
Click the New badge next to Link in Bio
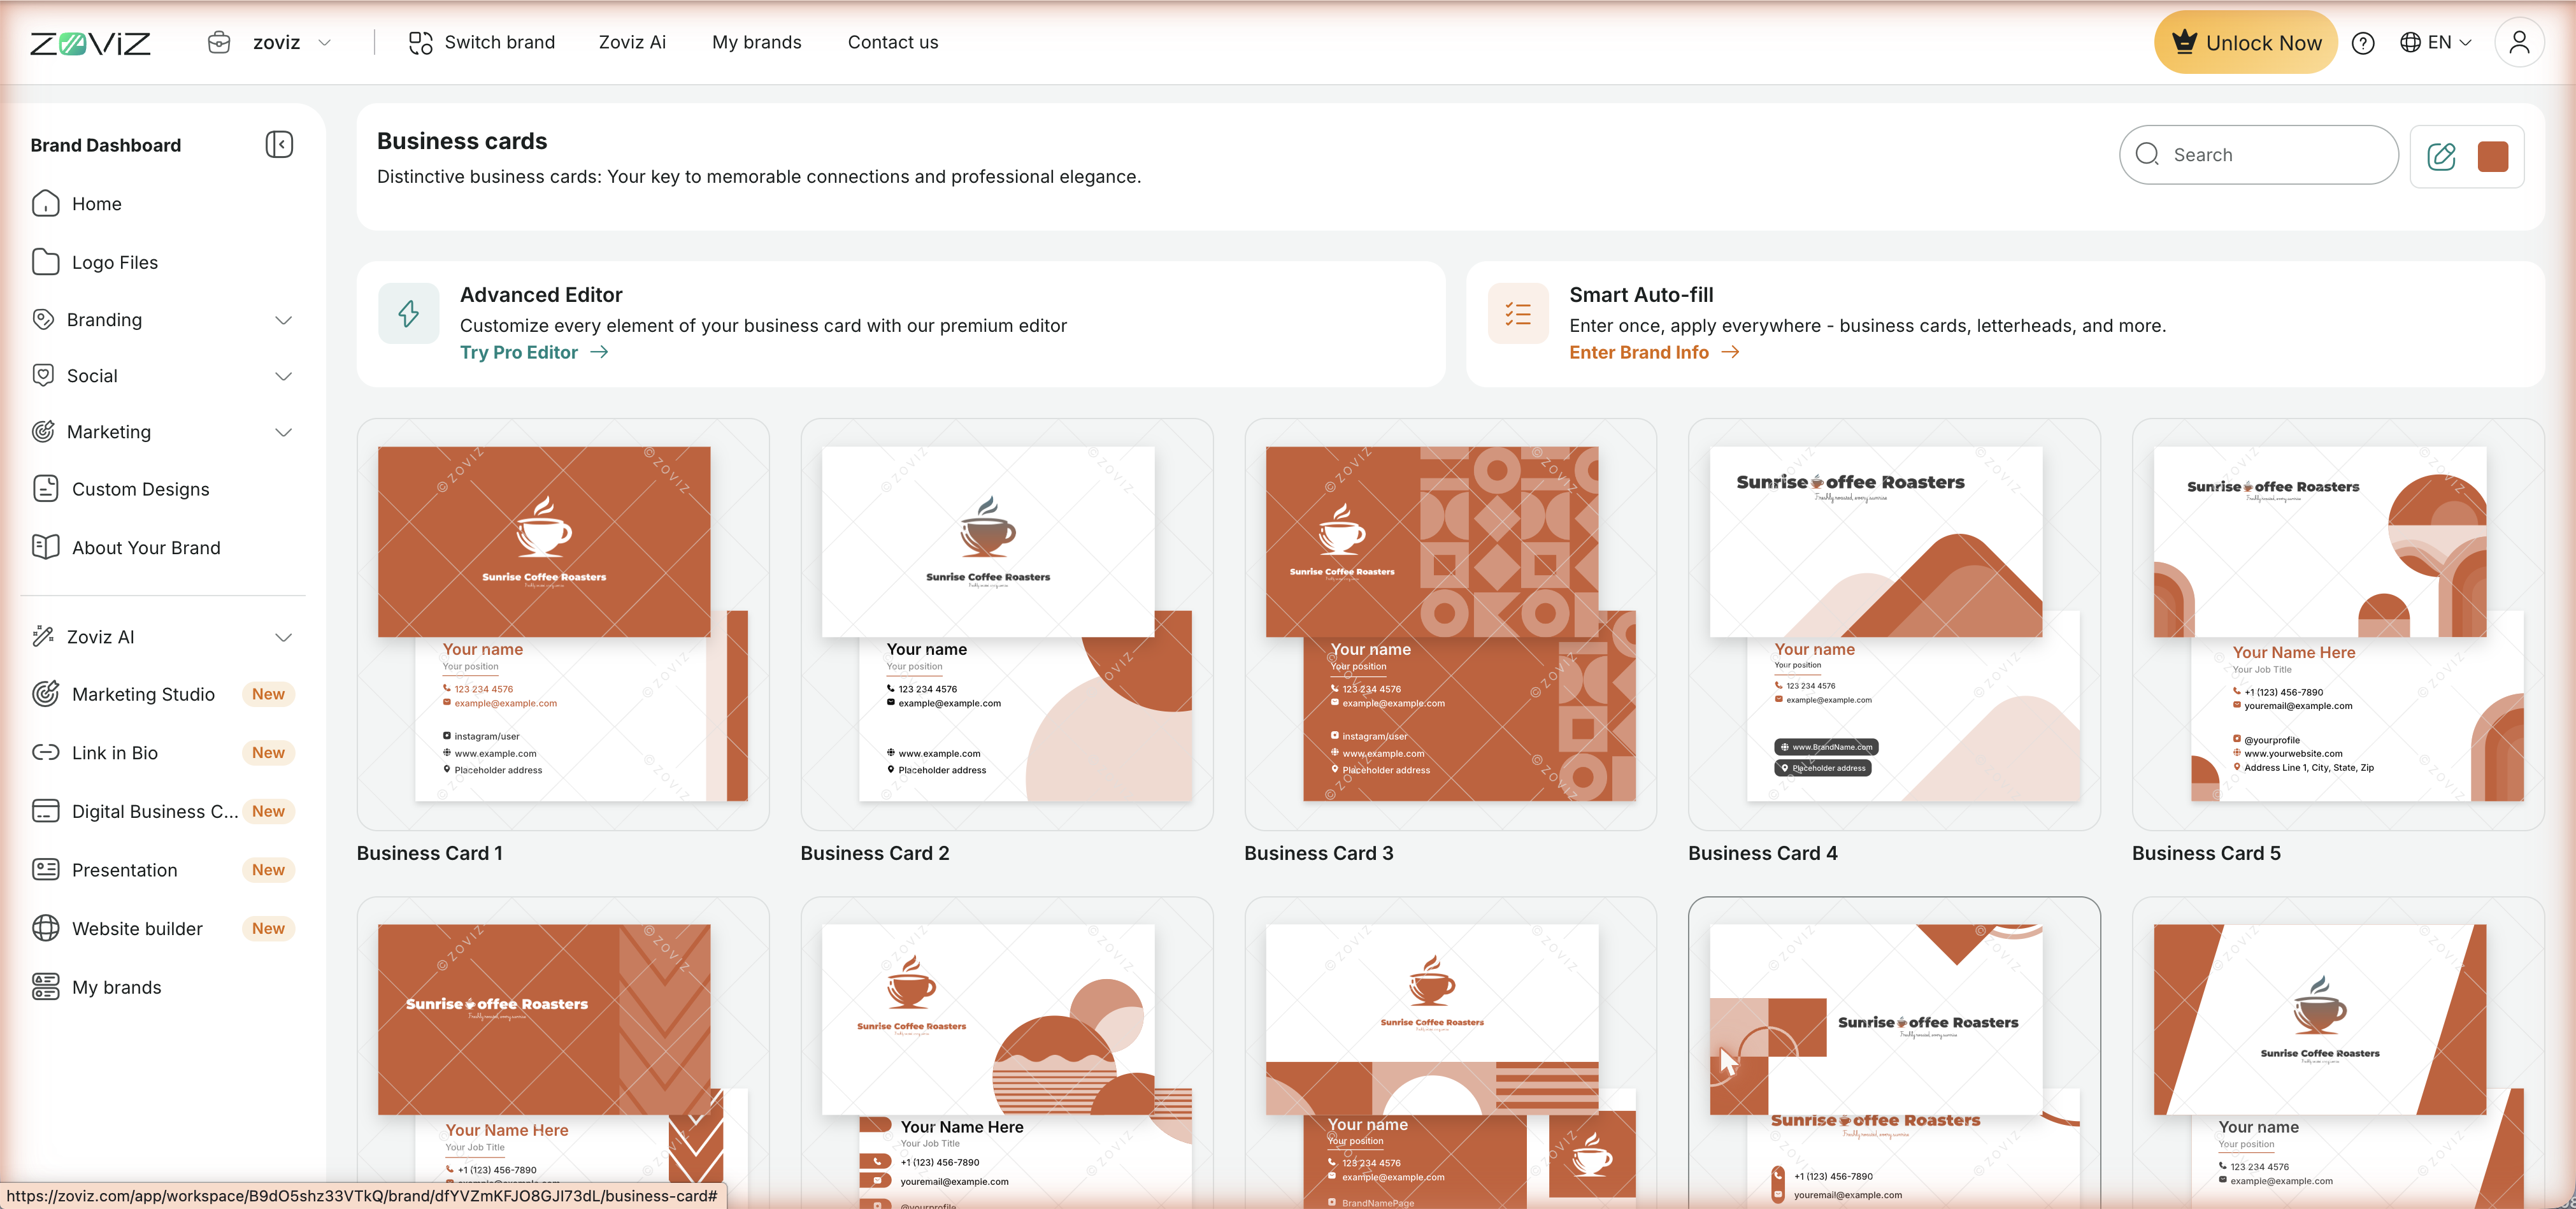[x=268, y=752]
